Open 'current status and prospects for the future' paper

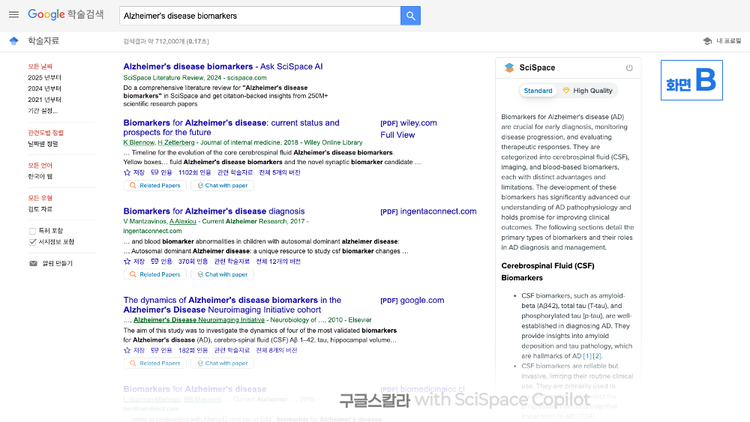point(231,127)
